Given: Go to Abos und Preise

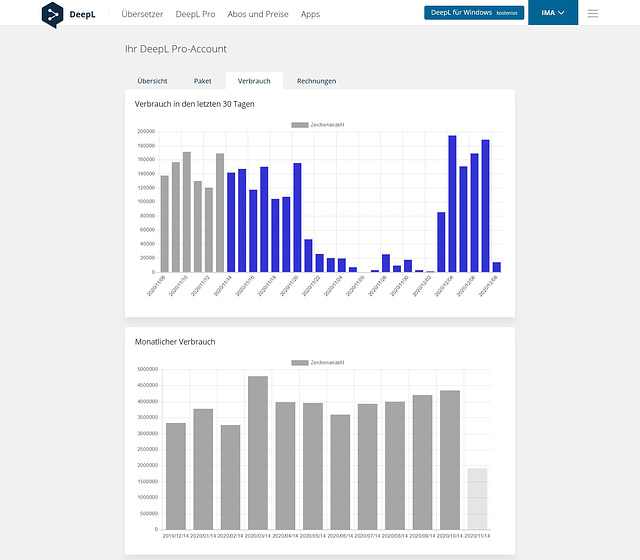Looking at the screenshot, I should tap(258, 14).
